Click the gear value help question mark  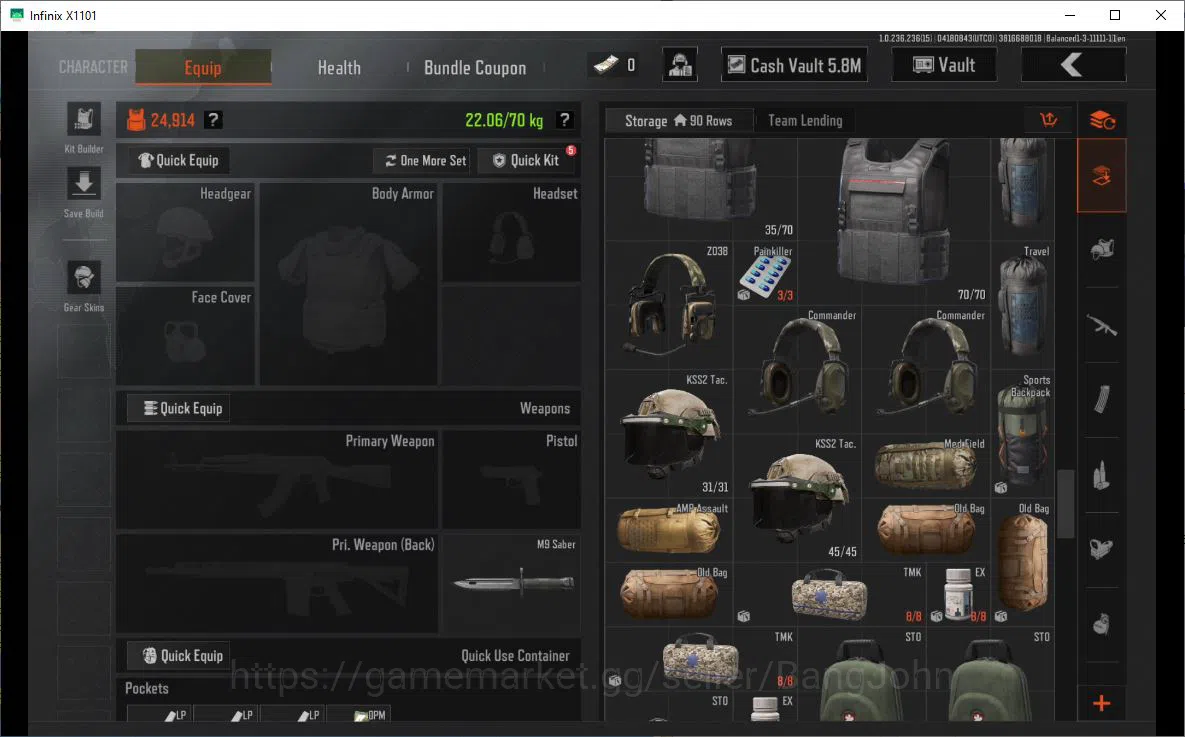tap(214, 119)
